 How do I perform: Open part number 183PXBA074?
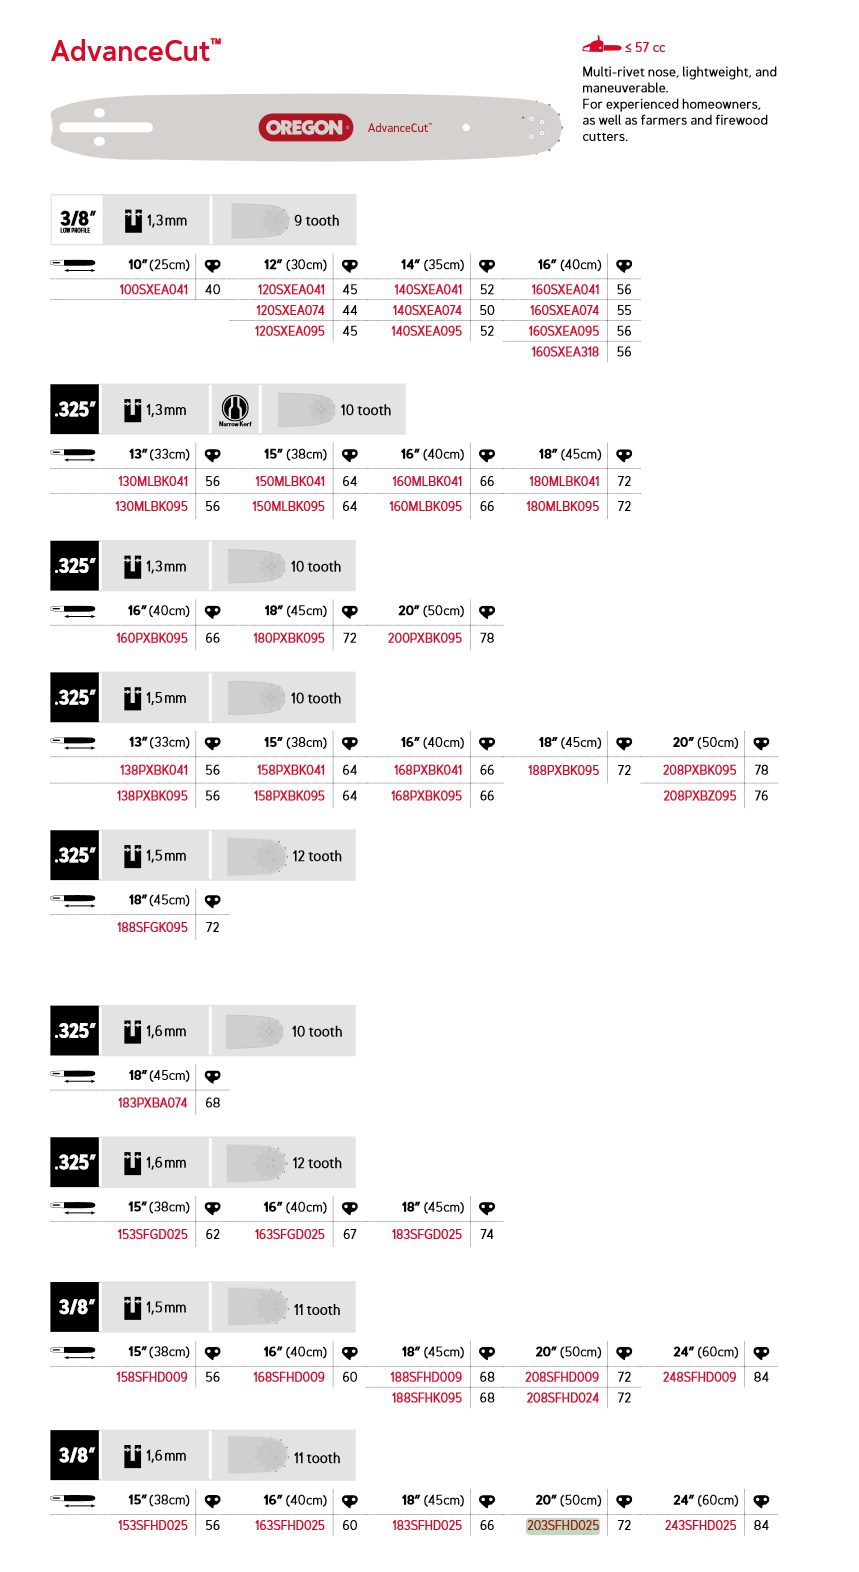153,1103
